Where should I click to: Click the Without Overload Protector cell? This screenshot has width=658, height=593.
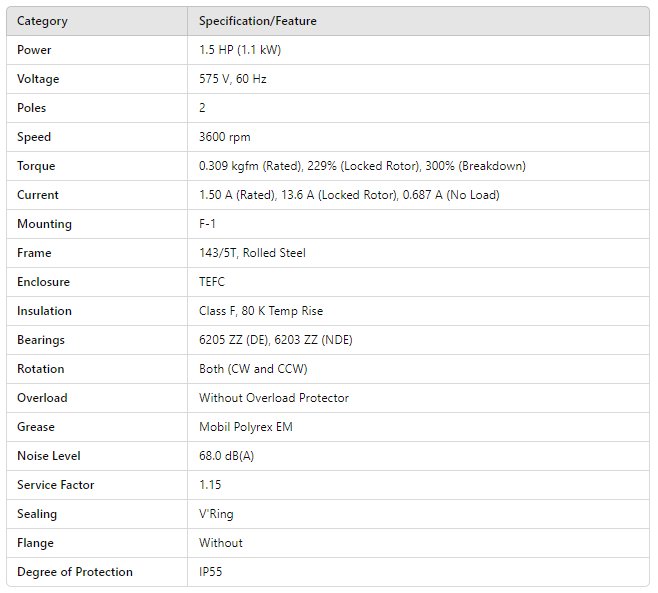274,398
